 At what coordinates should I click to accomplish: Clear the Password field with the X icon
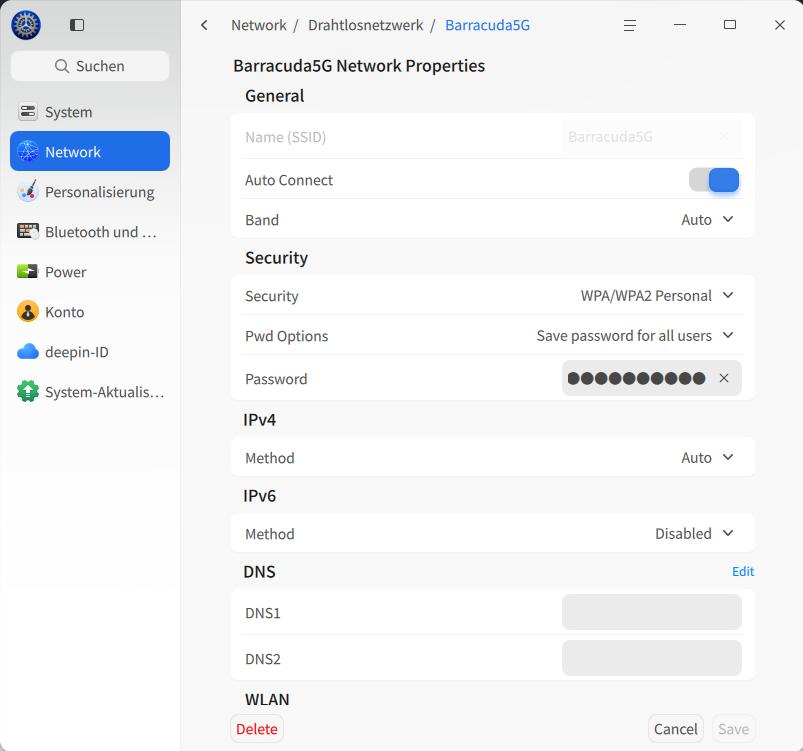tap(724, 378)
